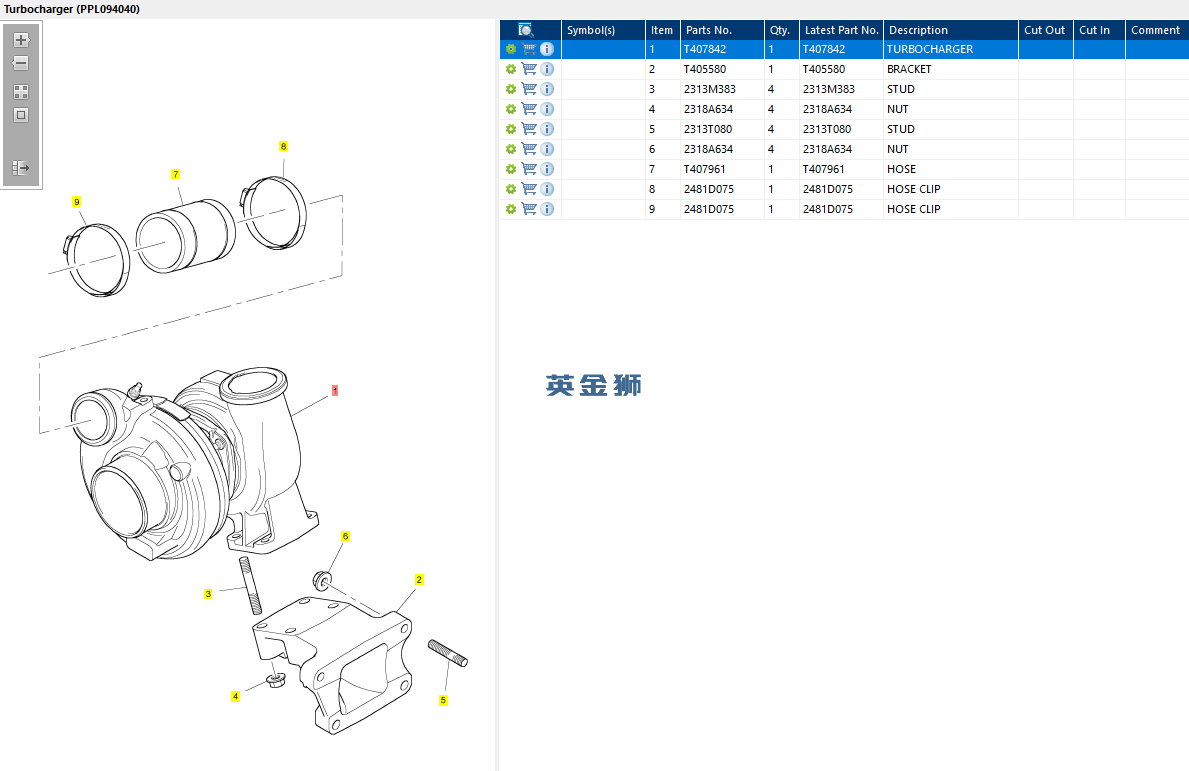Sort by the Description column header
Image resolution: width=1189 pixels, height=771 pixels.
click(x=950, y=30)
